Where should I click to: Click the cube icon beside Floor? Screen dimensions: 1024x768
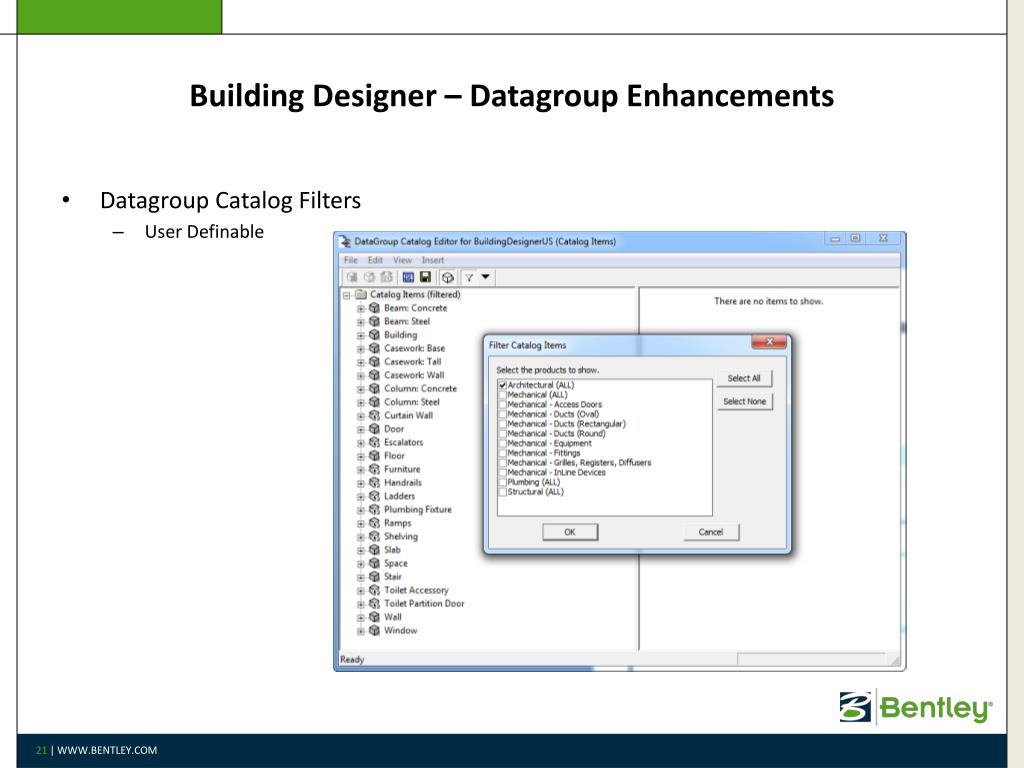click(374, 455)
